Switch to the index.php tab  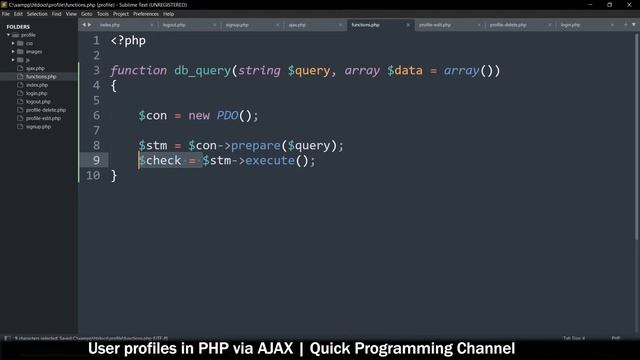tap(110, 25)
